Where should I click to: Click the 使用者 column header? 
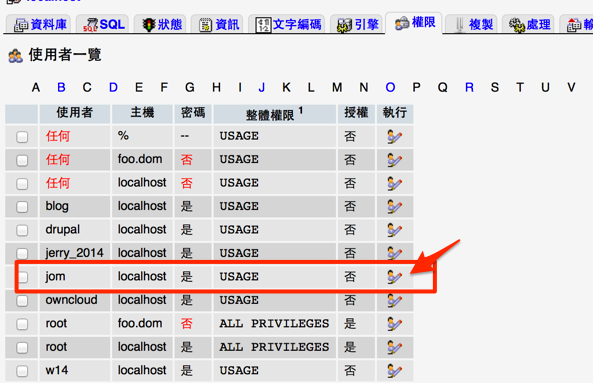click(75, 113)
